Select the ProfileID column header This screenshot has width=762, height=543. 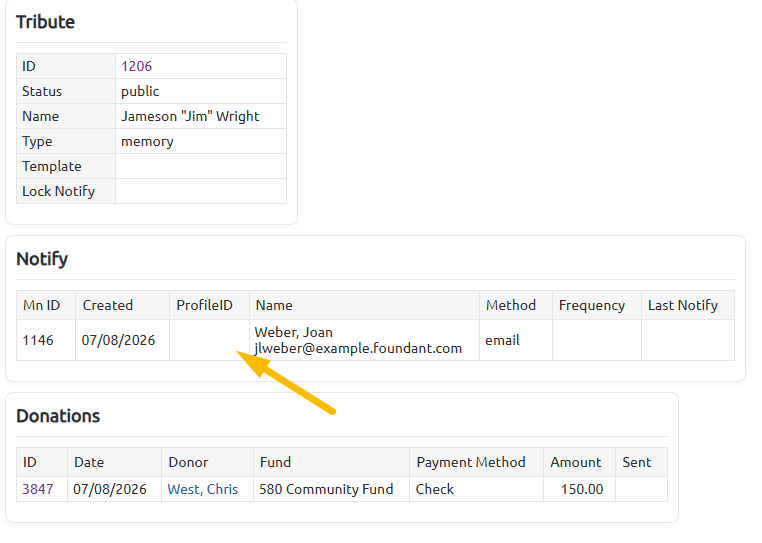point(209,305)
